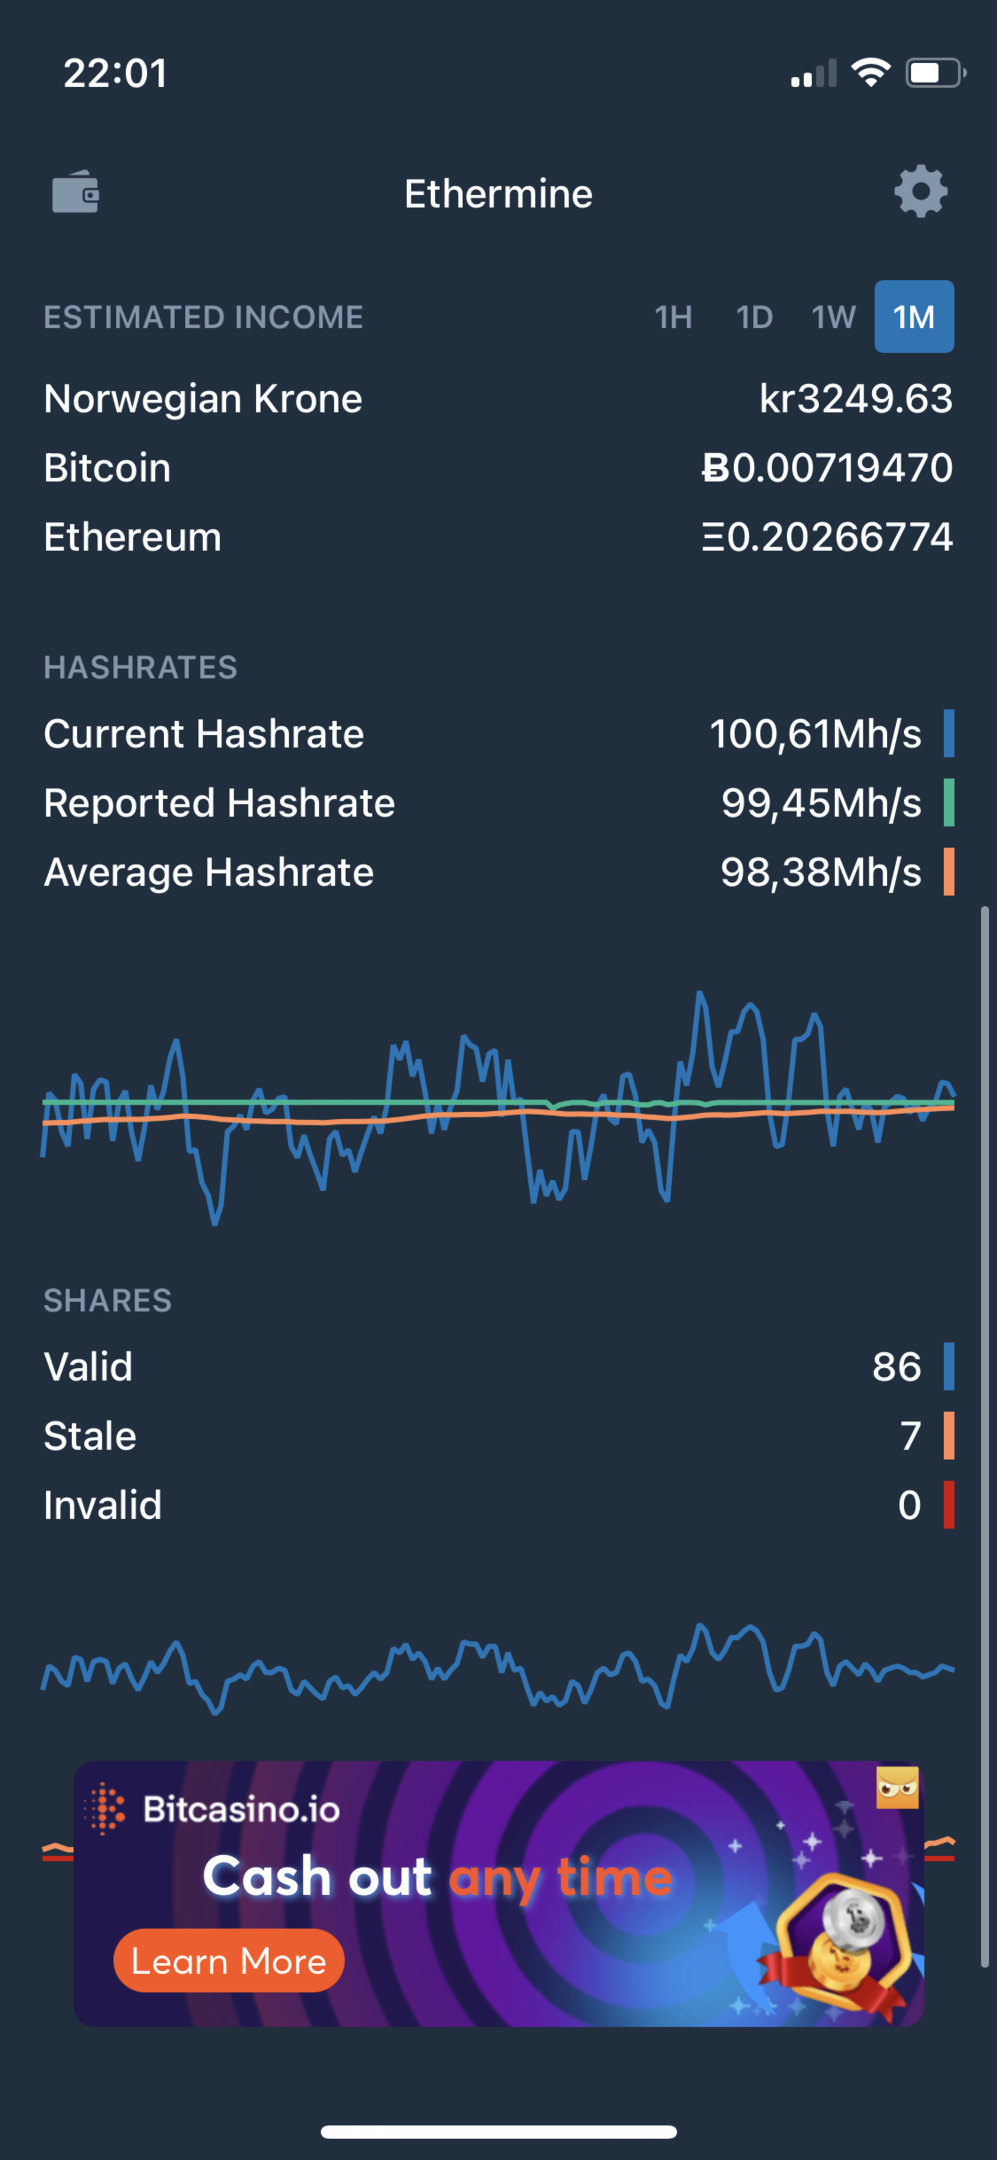
Task: Open settings gear icon
Action: [920, 191]
